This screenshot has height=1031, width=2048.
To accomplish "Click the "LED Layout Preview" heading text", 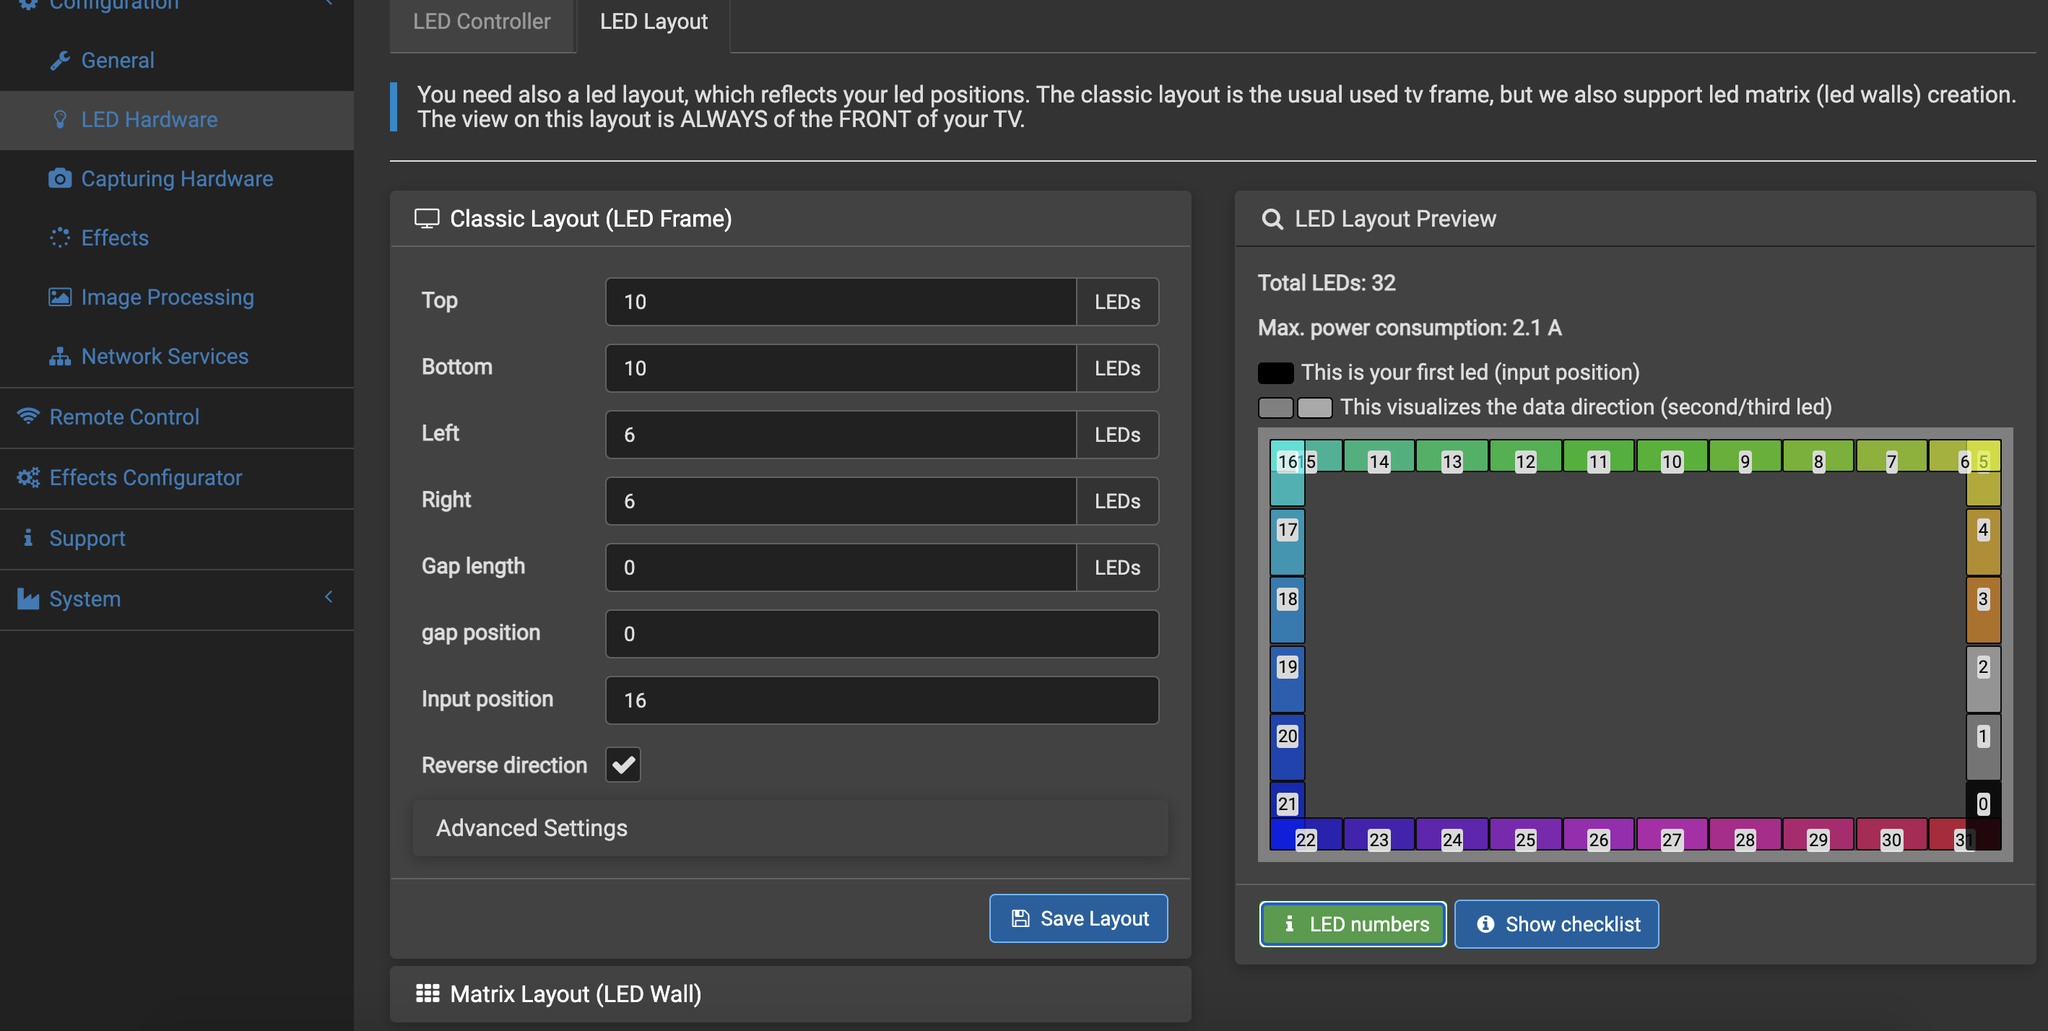I will tap(1395, 219).
